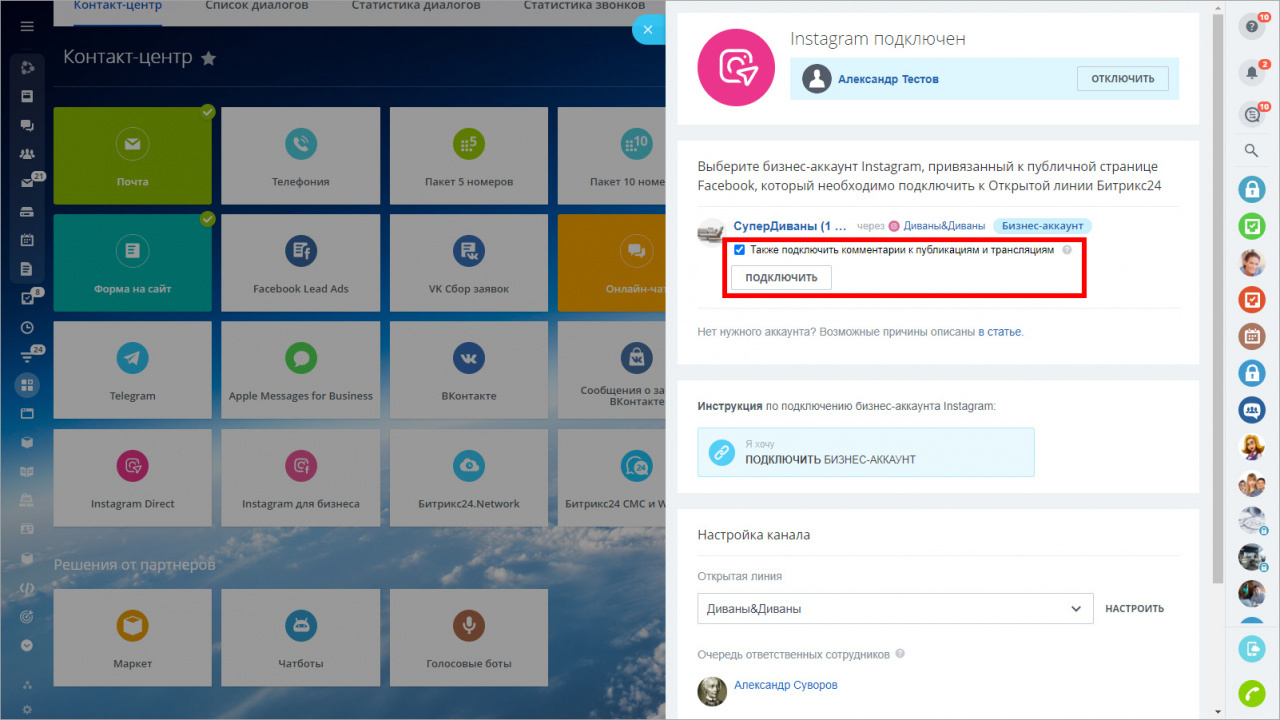Open the help question-mark icon at top right
This screenshot has width=1280, height=720.
coord(1251,27)
